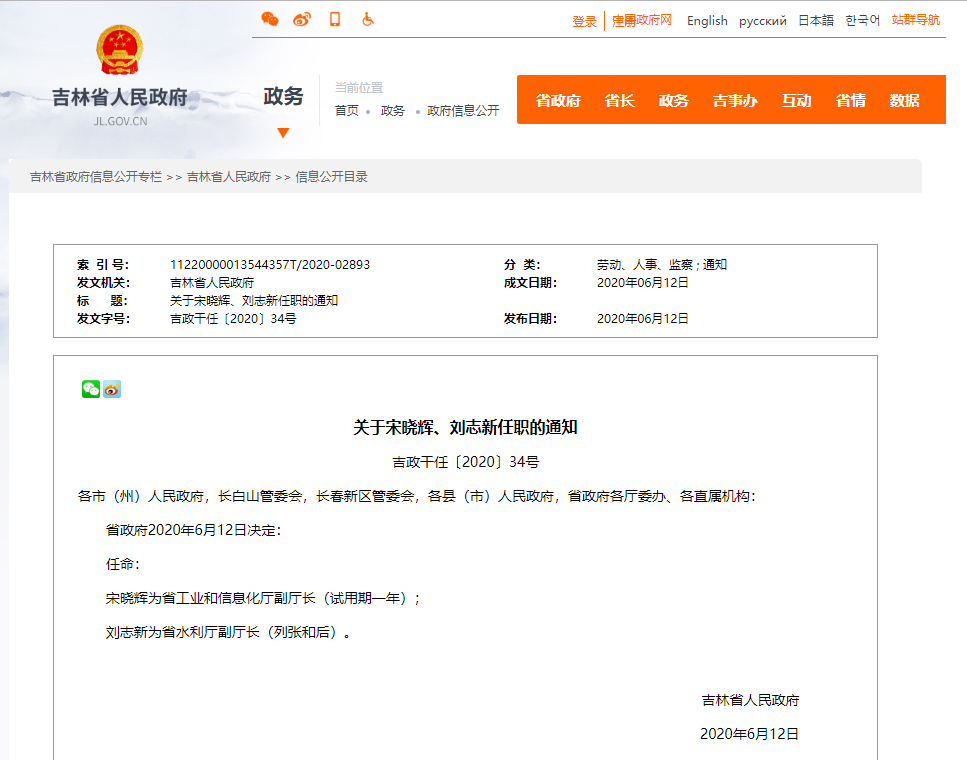Switch site language to English
Viewport: 967px width, 760px height.
pyautogui.click(x=707, y=21)
